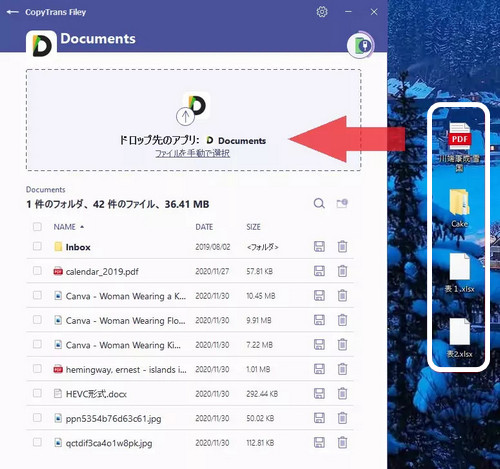
Task: Check the calendar_2019.pdf checkbox
Action: (x=37, y=271)
